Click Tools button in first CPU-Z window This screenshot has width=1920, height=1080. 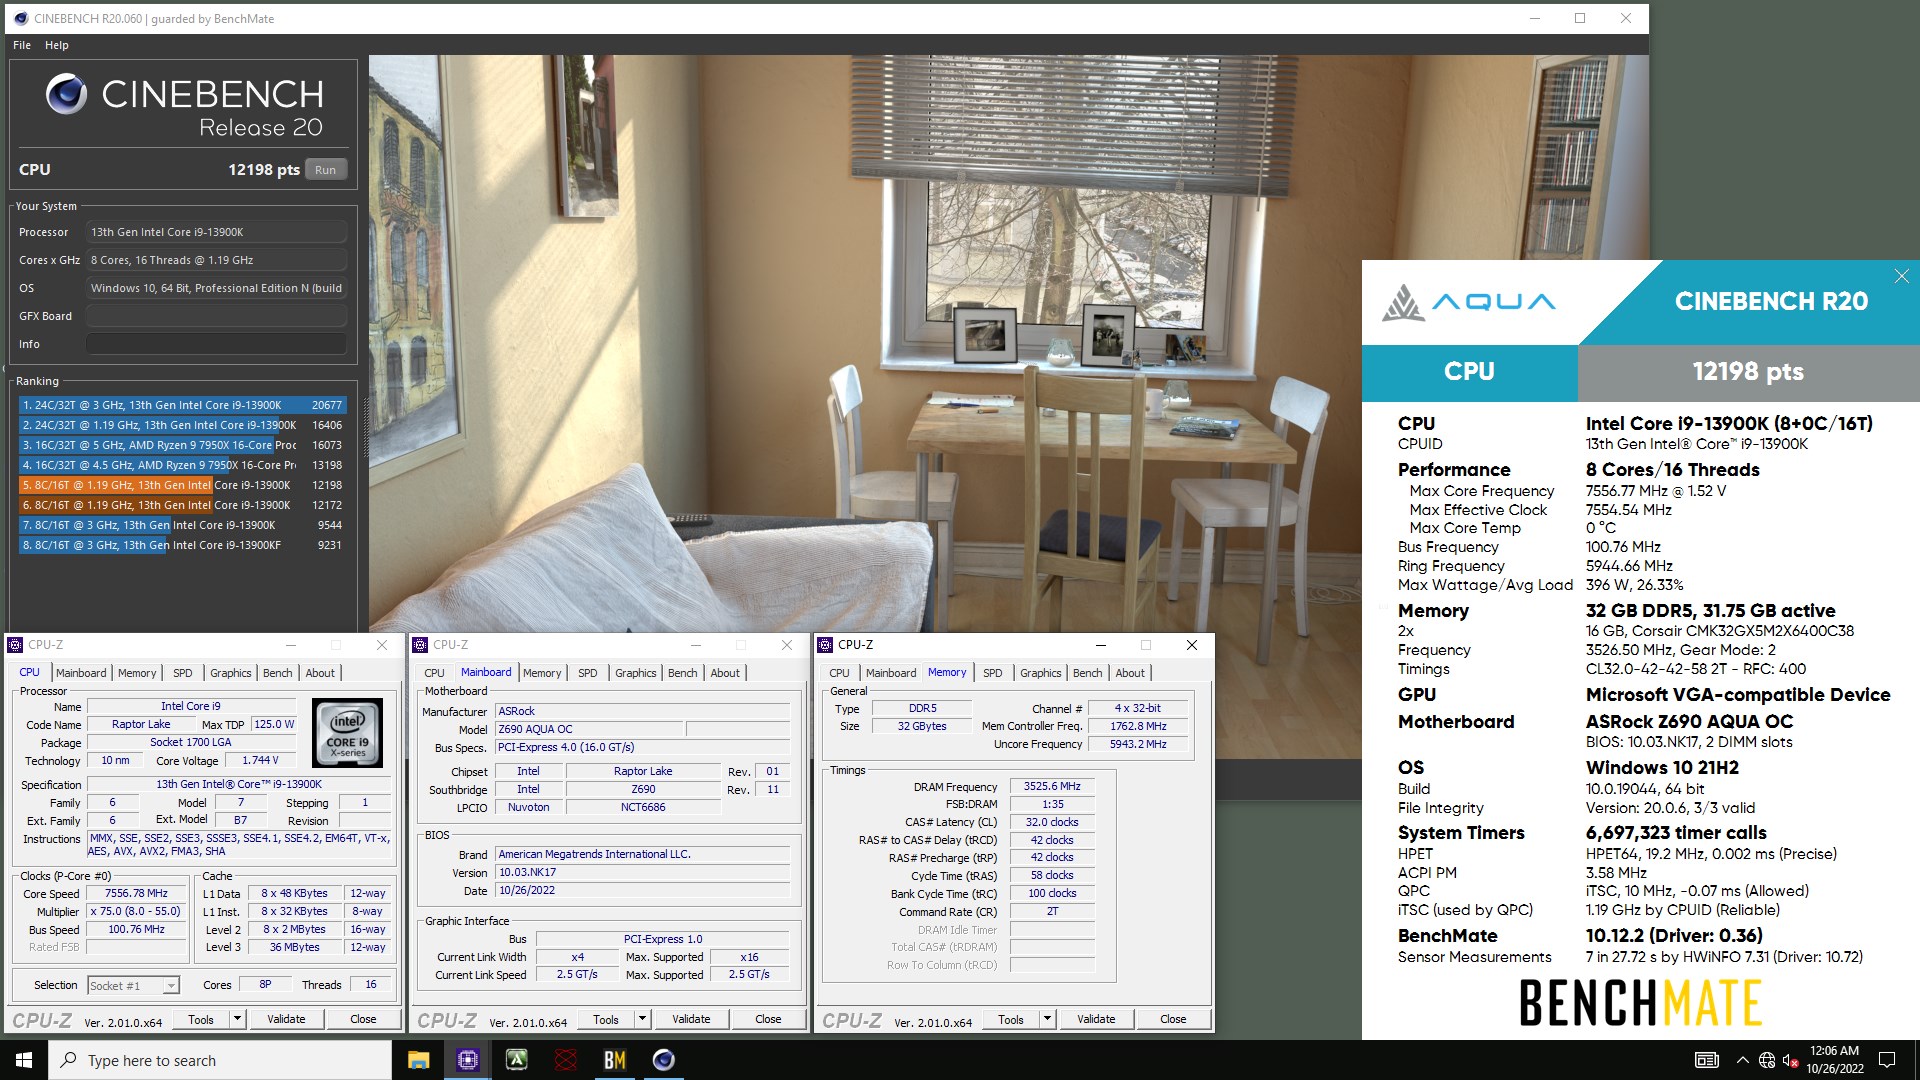coord(201,1019)
